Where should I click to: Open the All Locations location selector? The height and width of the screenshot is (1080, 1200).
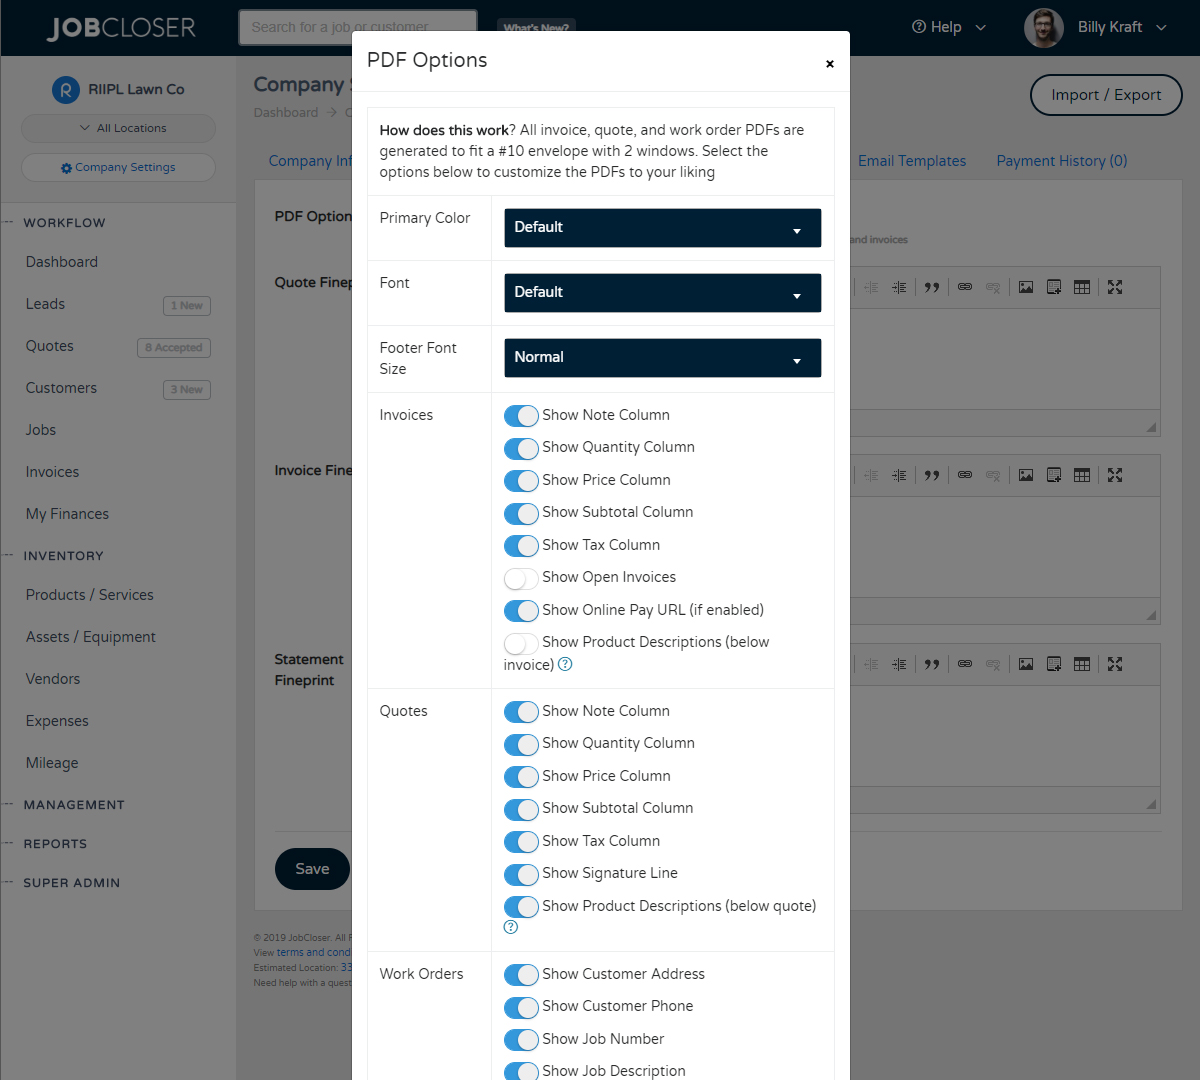point(118,128)
